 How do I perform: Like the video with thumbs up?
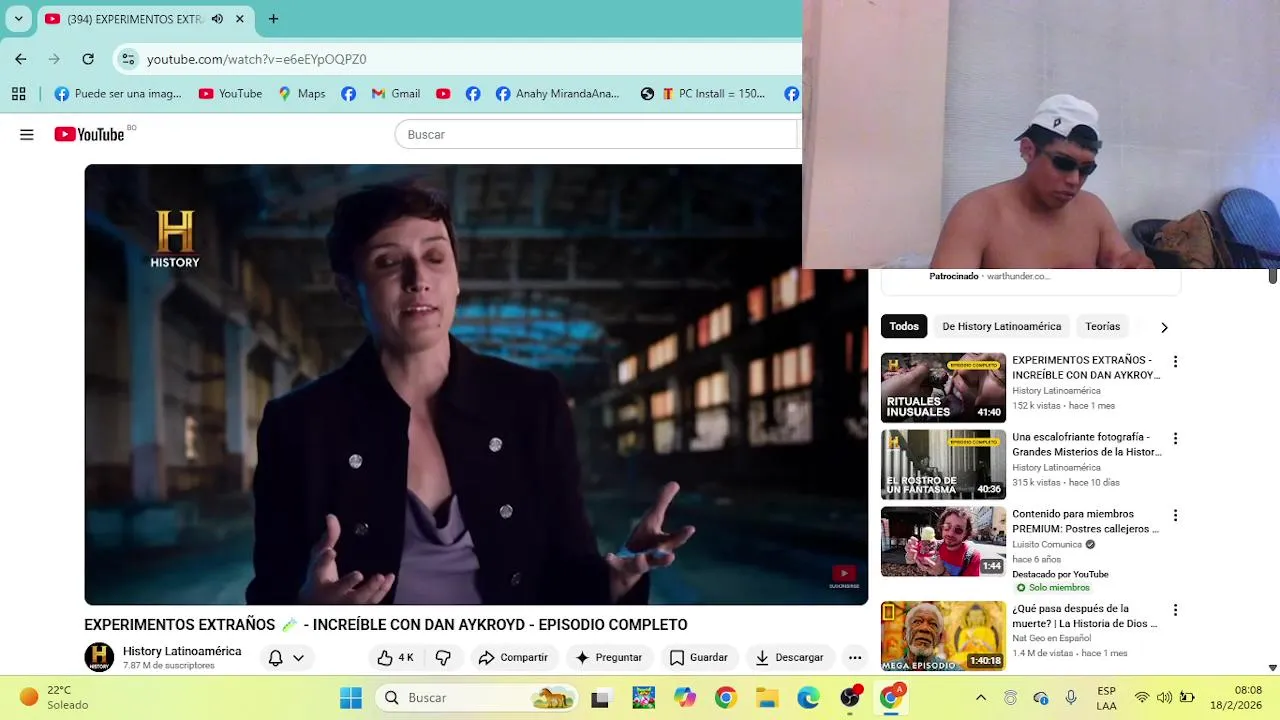395,657
